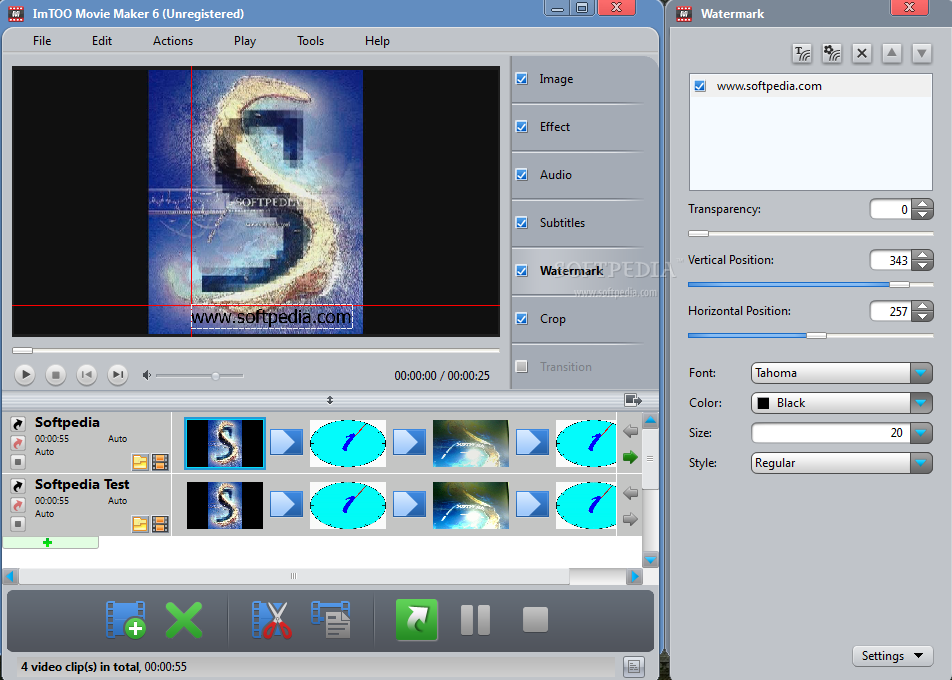Screen dimensions: 952x680
Task: Open the Edit menu
Action: 102,41
